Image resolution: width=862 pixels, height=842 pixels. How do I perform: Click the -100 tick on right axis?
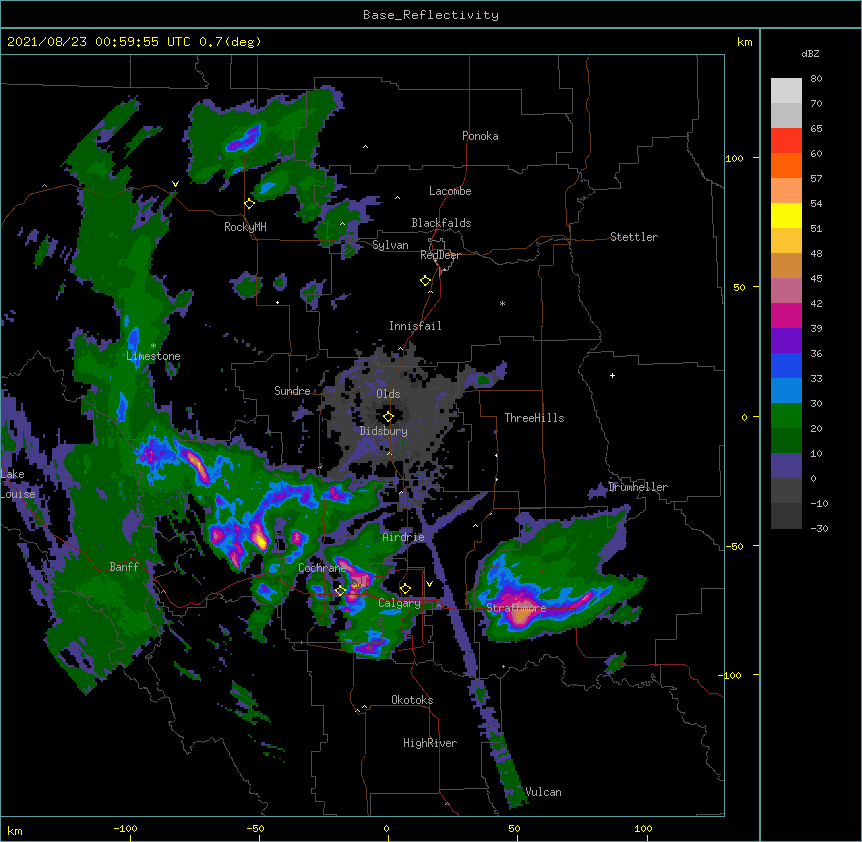pyautogui.click(x=731, y=675)
